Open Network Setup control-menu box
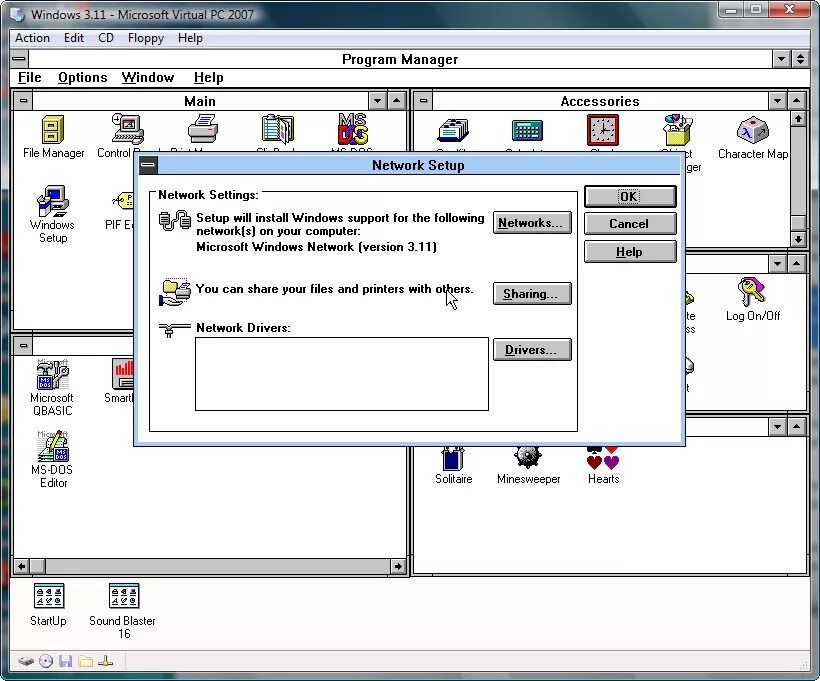 pos(148,166)
